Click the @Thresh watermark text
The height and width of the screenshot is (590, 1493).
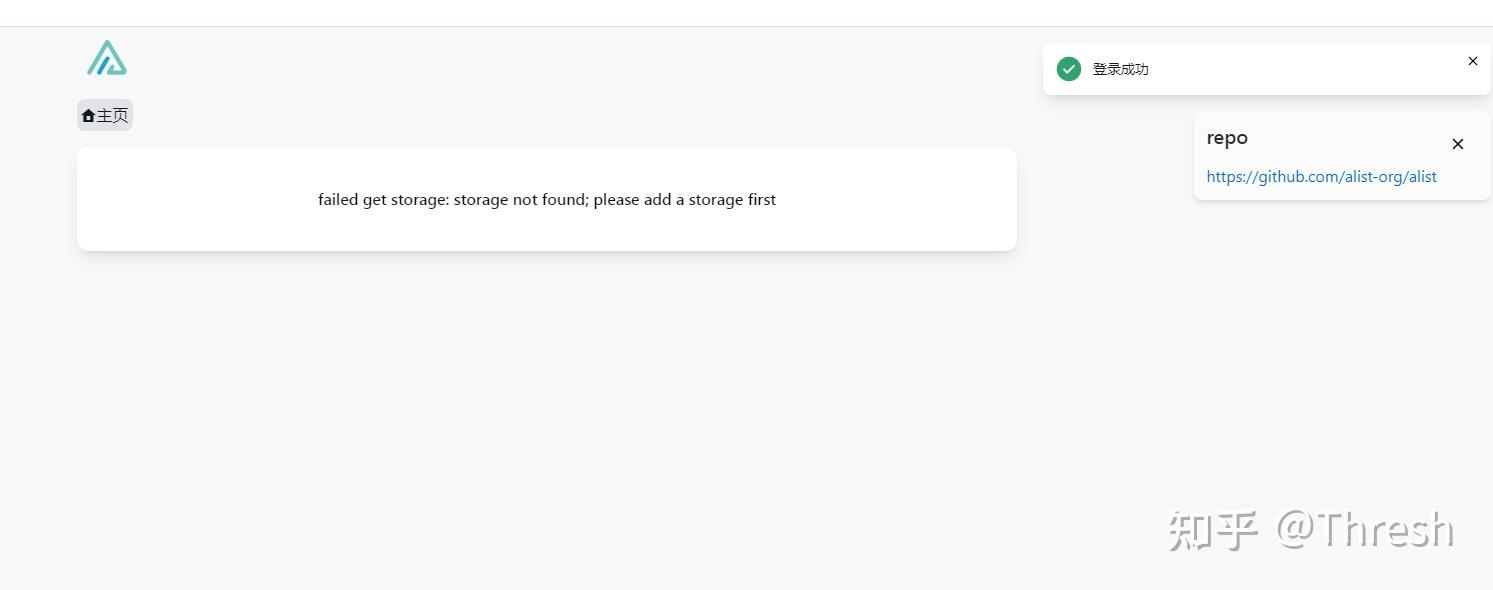coord(1365,529)
